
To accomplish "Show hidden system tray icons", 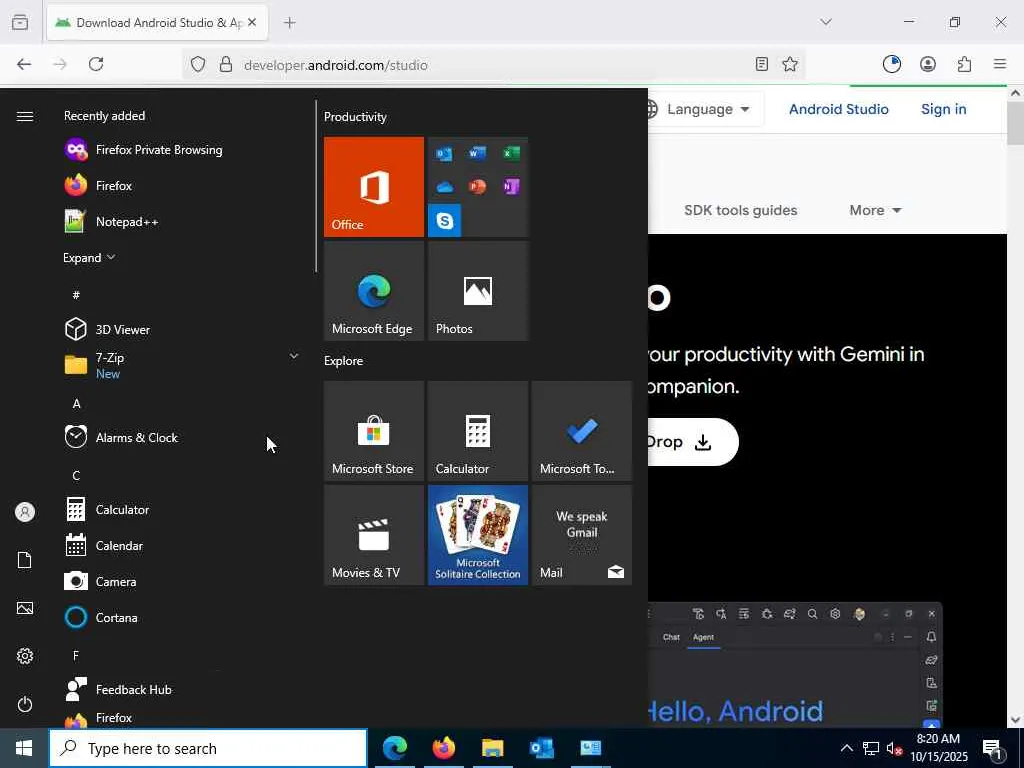I will click(846, 748).
